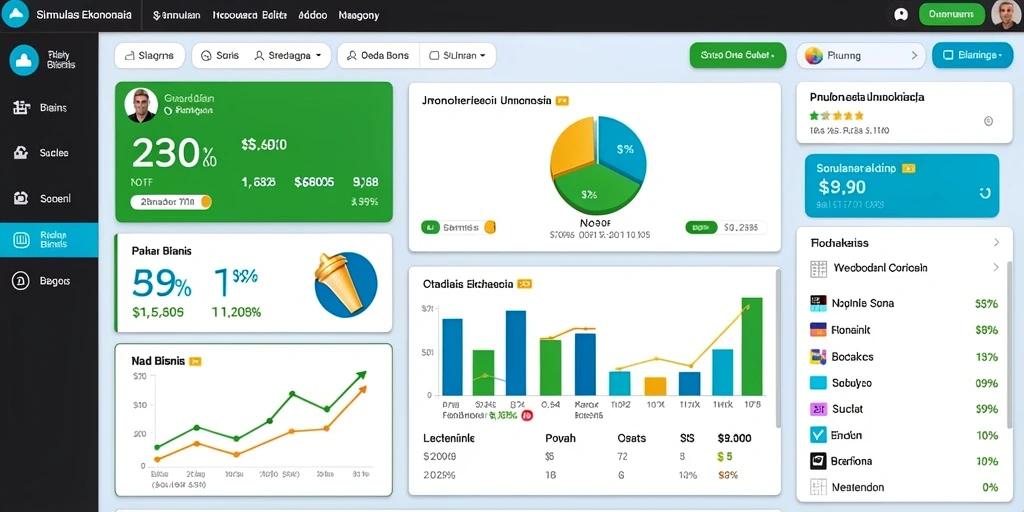Click the Endon checkmark icon in list
The width and height of the screenshot is (1024, 512).
point(818,435)
